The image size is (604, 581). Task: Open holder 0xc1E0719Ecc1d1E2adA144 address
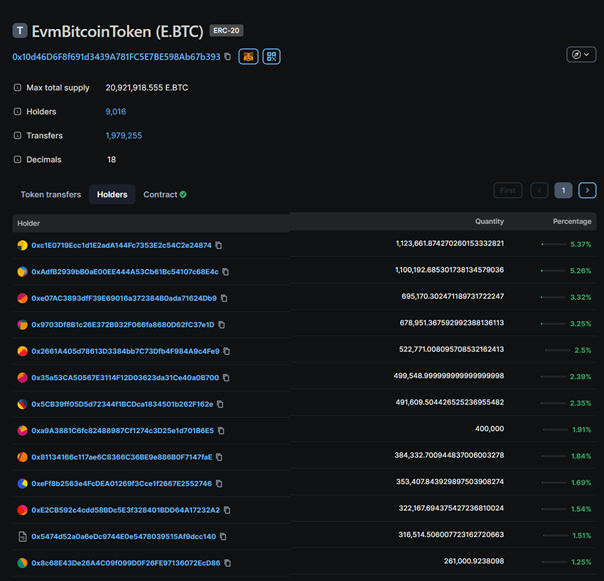pyautogui.click(x=121, y=245)
